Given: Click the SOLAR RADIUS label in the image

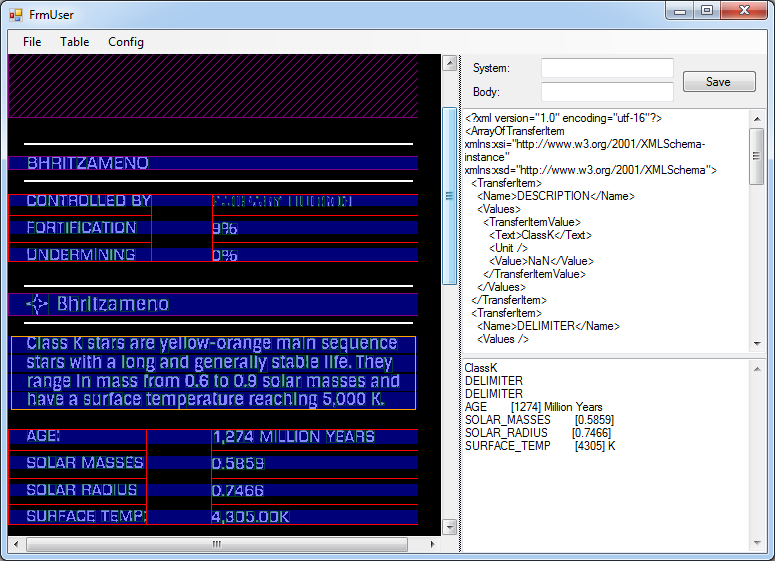Looking at the screenshot, I should [82, 490].
